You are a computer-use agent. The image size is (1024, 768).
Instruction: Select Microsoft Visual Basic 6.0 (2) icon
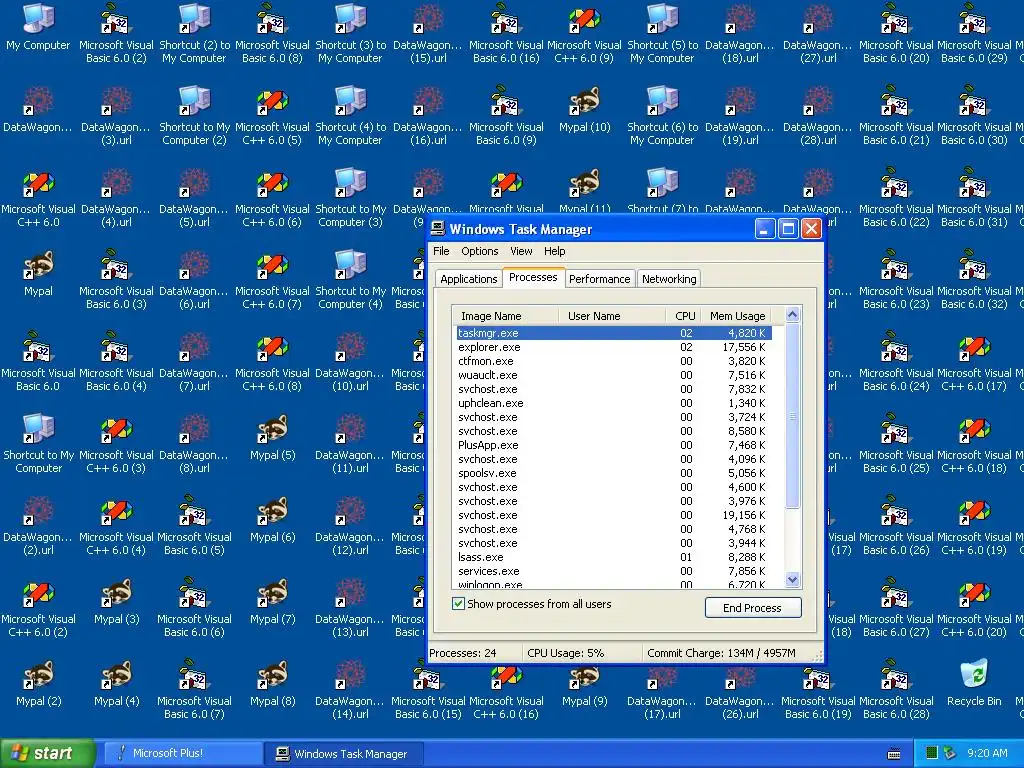click(116, 33)
